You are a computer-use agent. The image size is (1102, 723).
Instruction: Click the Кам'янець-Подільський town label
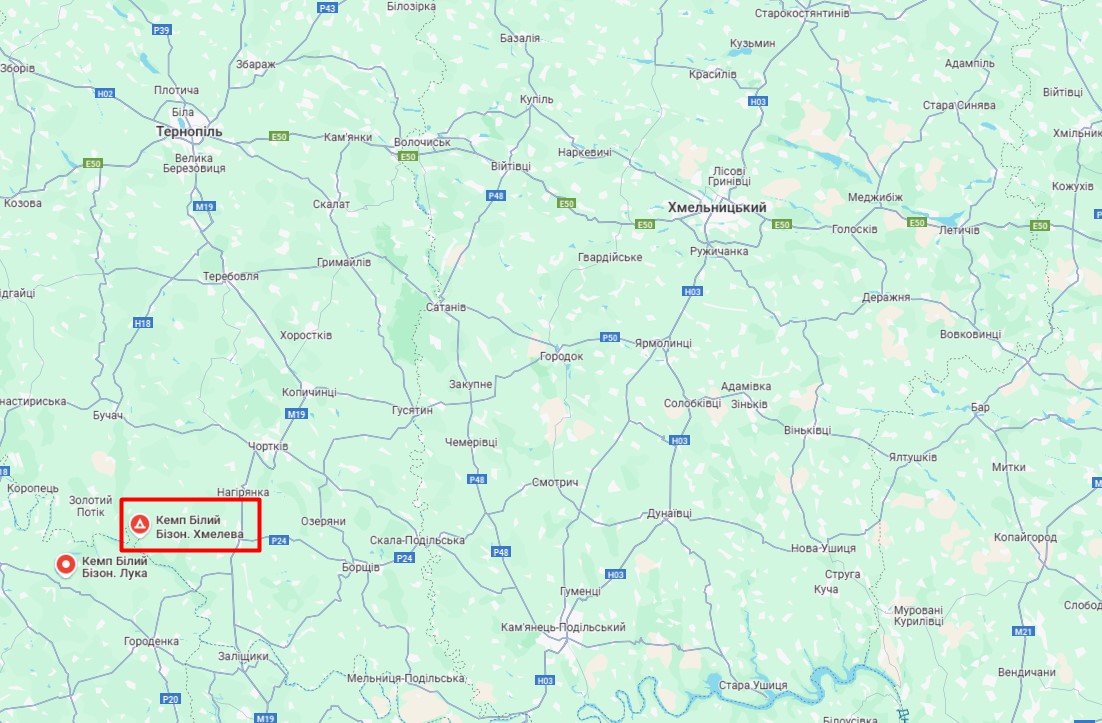click(x=563, y=627)
